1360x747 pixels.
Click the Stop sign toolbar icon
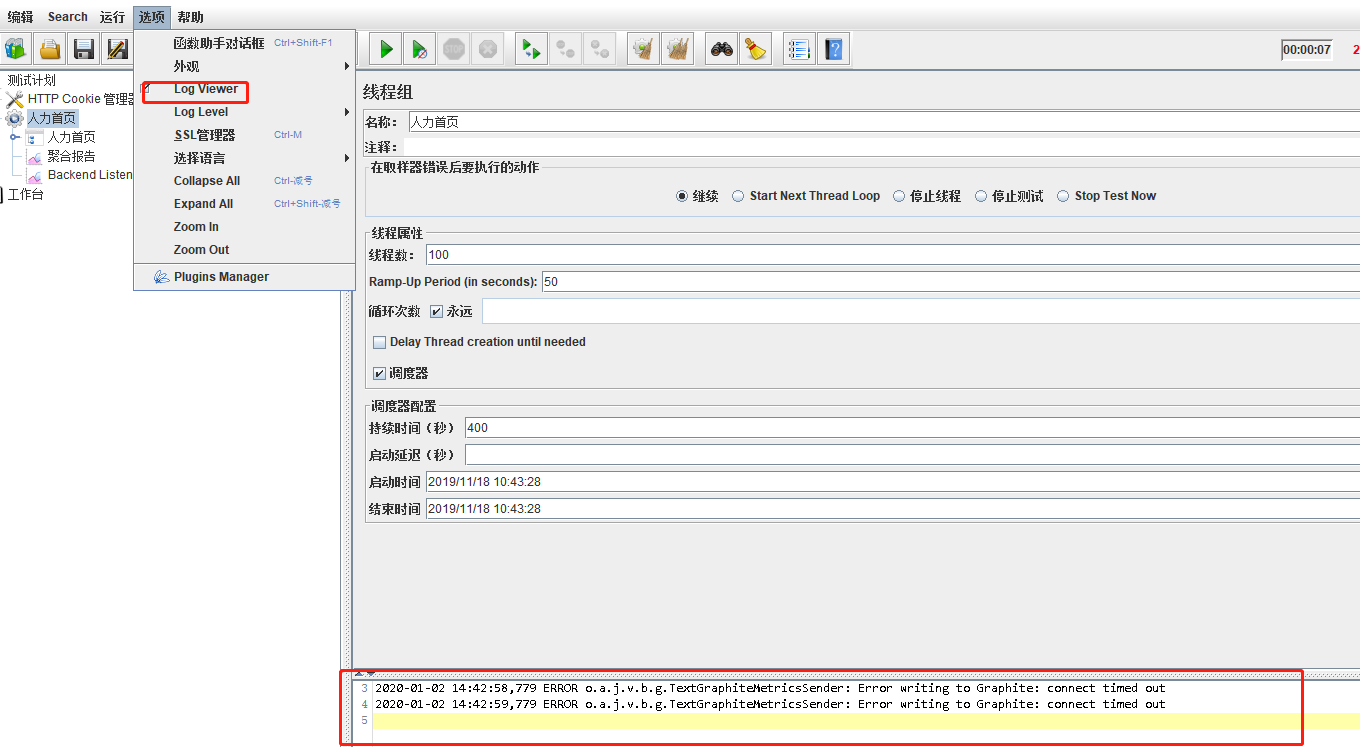[x=454, y=48]
